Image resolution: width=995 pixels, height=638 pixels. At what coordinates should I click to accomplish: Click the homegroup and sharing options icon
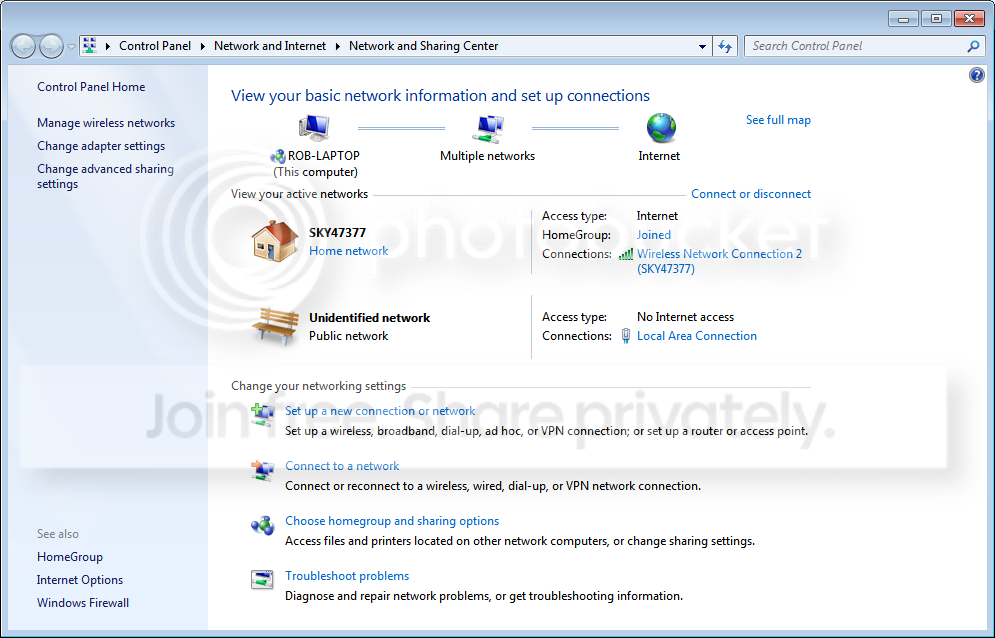[x=262, y=525]
